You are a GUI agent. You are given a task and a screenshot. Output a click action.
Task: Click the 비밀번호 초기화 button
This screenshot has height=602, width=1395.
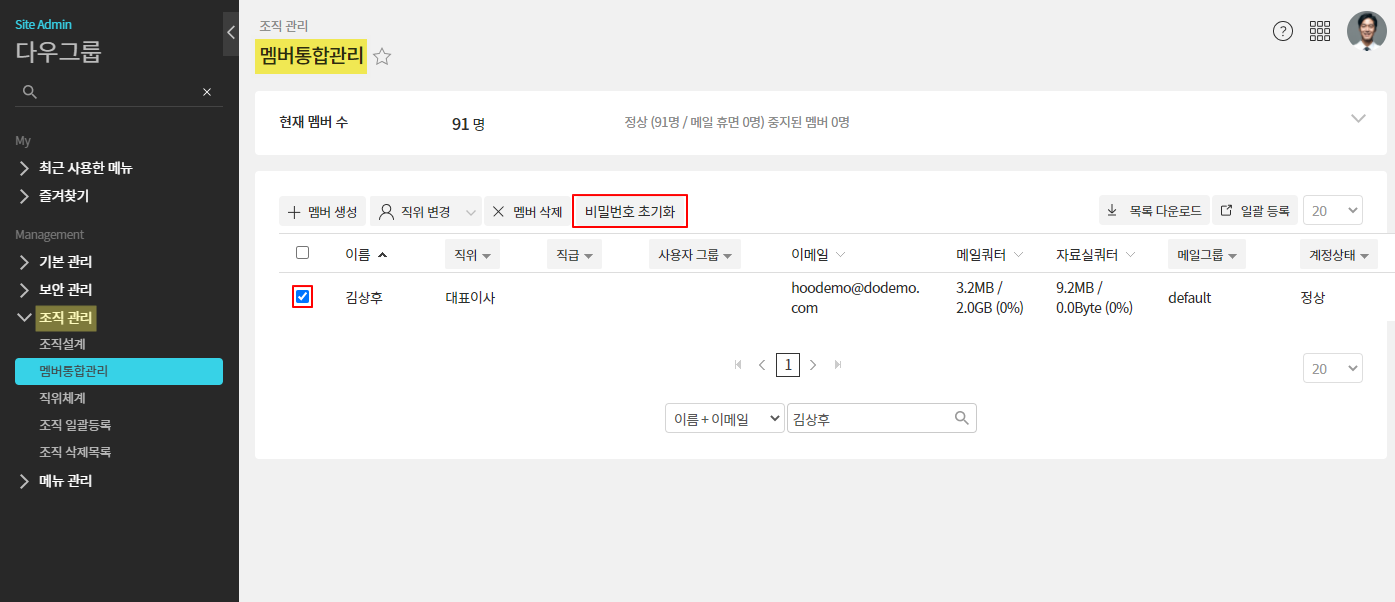[630, 212]
